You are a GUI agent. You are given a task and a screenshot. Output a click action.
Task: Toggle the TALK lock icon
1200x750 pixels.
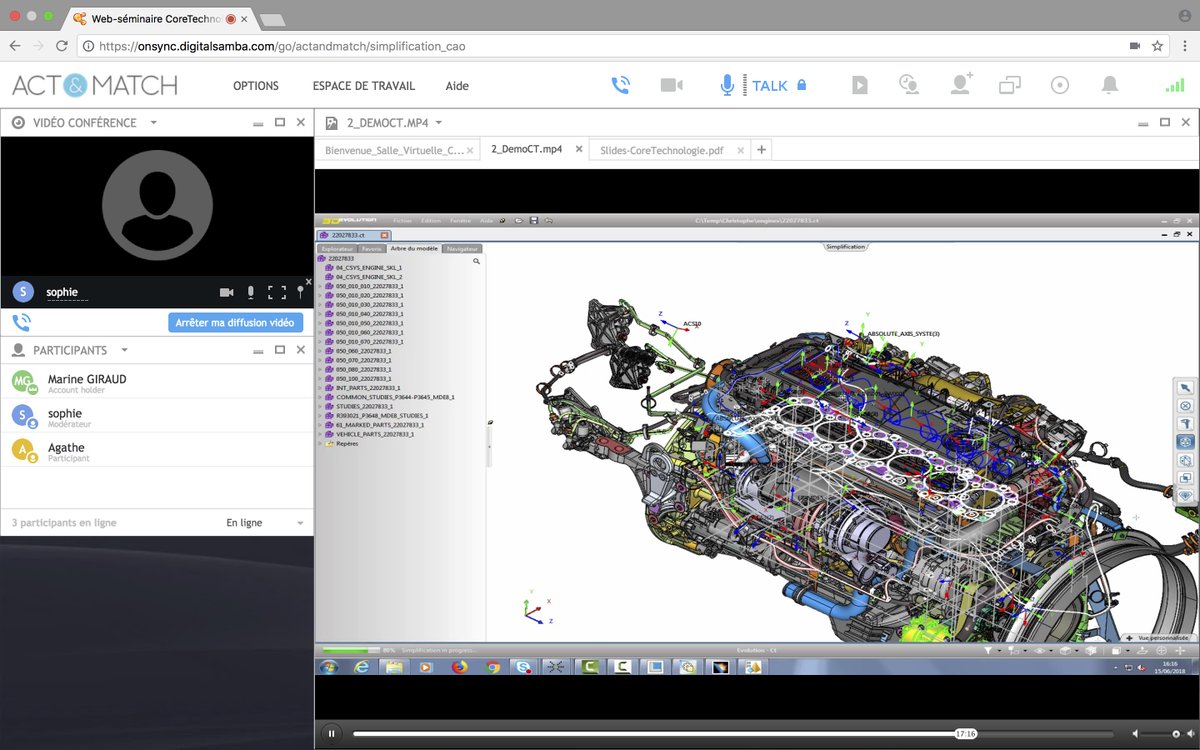coord(801,85)
